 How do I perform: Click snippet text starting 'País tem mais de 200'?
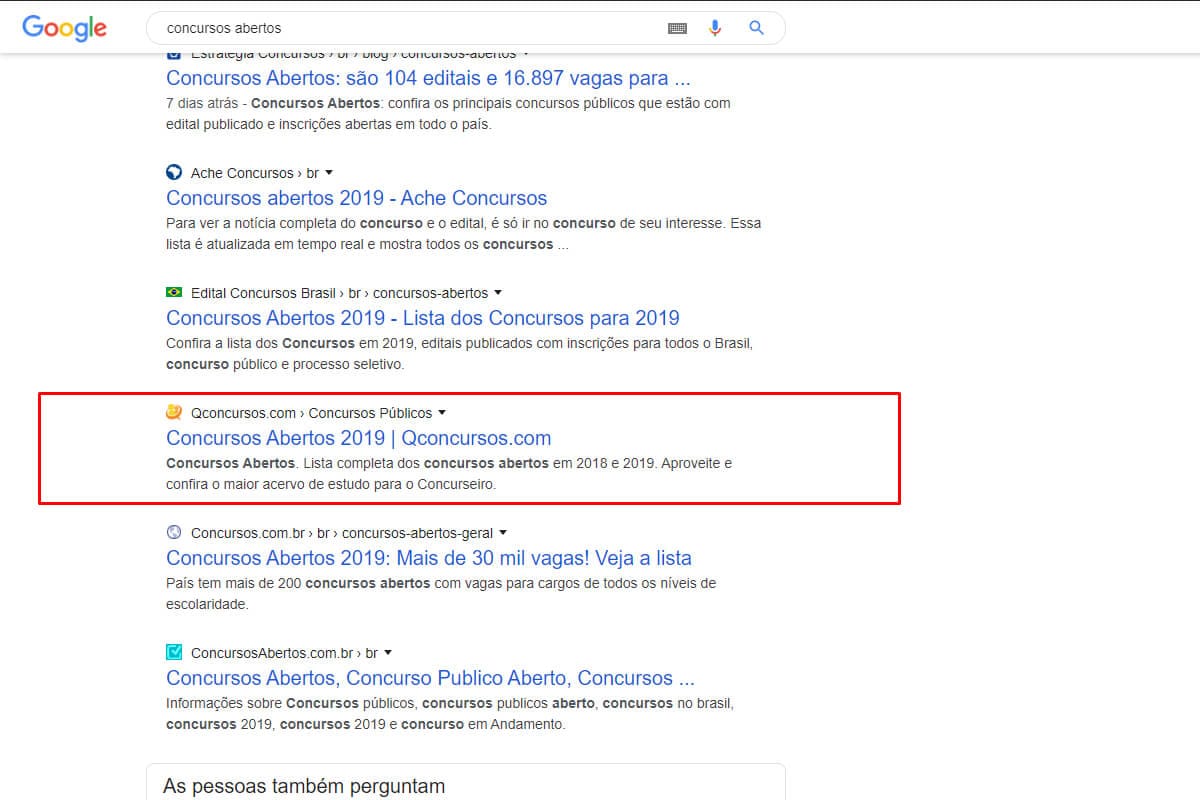tap(441, 594)
